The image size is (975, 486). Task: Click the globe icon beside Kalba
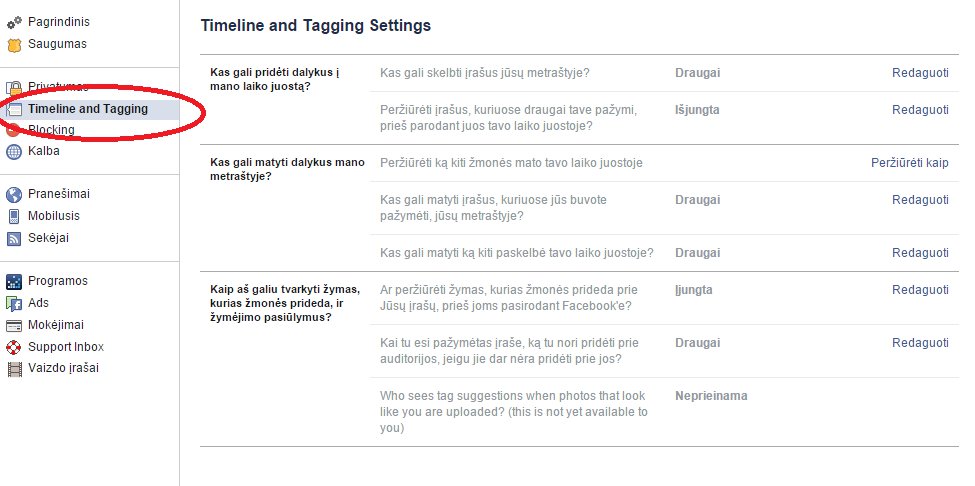point(14,152)
